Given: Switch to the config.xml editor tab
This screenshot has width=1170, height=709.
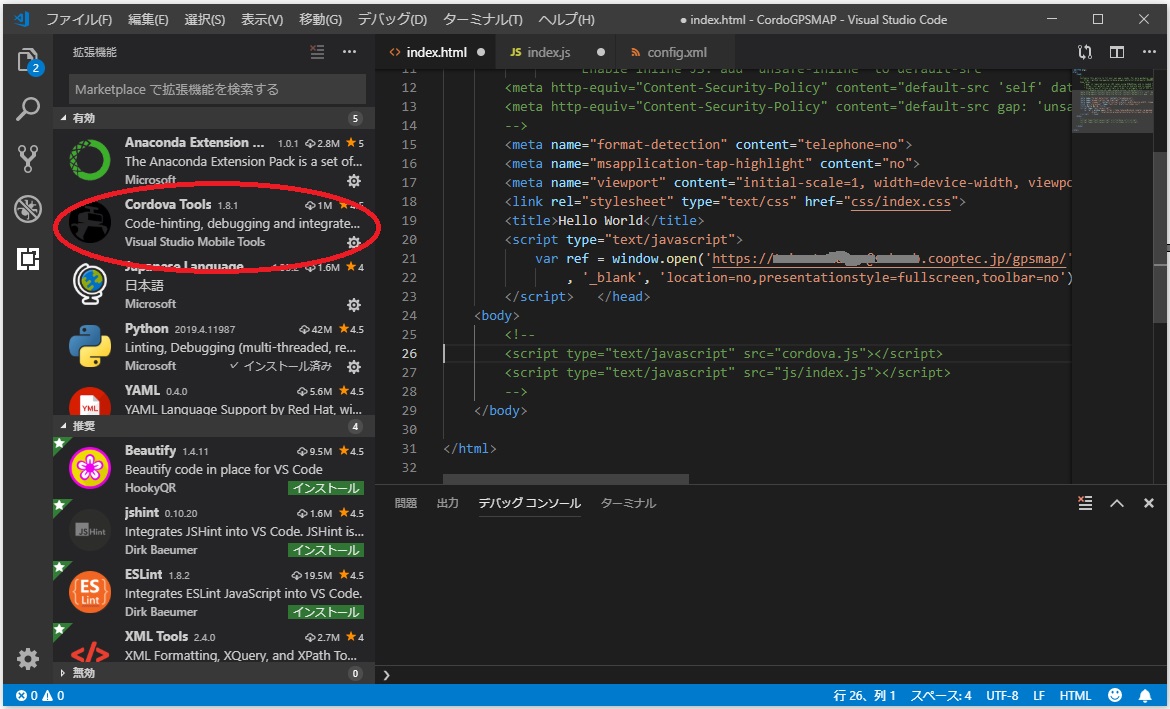Looking at the screenshot, I should click(676, 52).
